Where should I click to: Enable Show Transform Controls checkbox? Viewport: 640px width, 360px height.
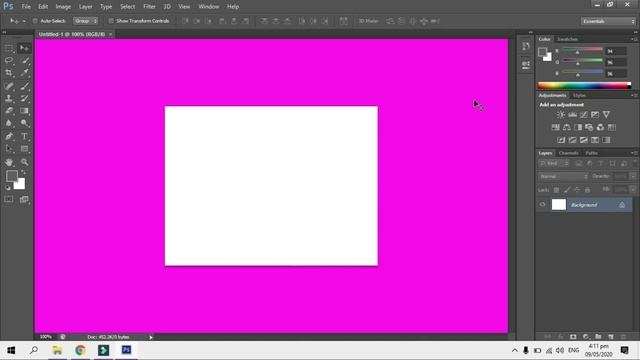[111, 21]
